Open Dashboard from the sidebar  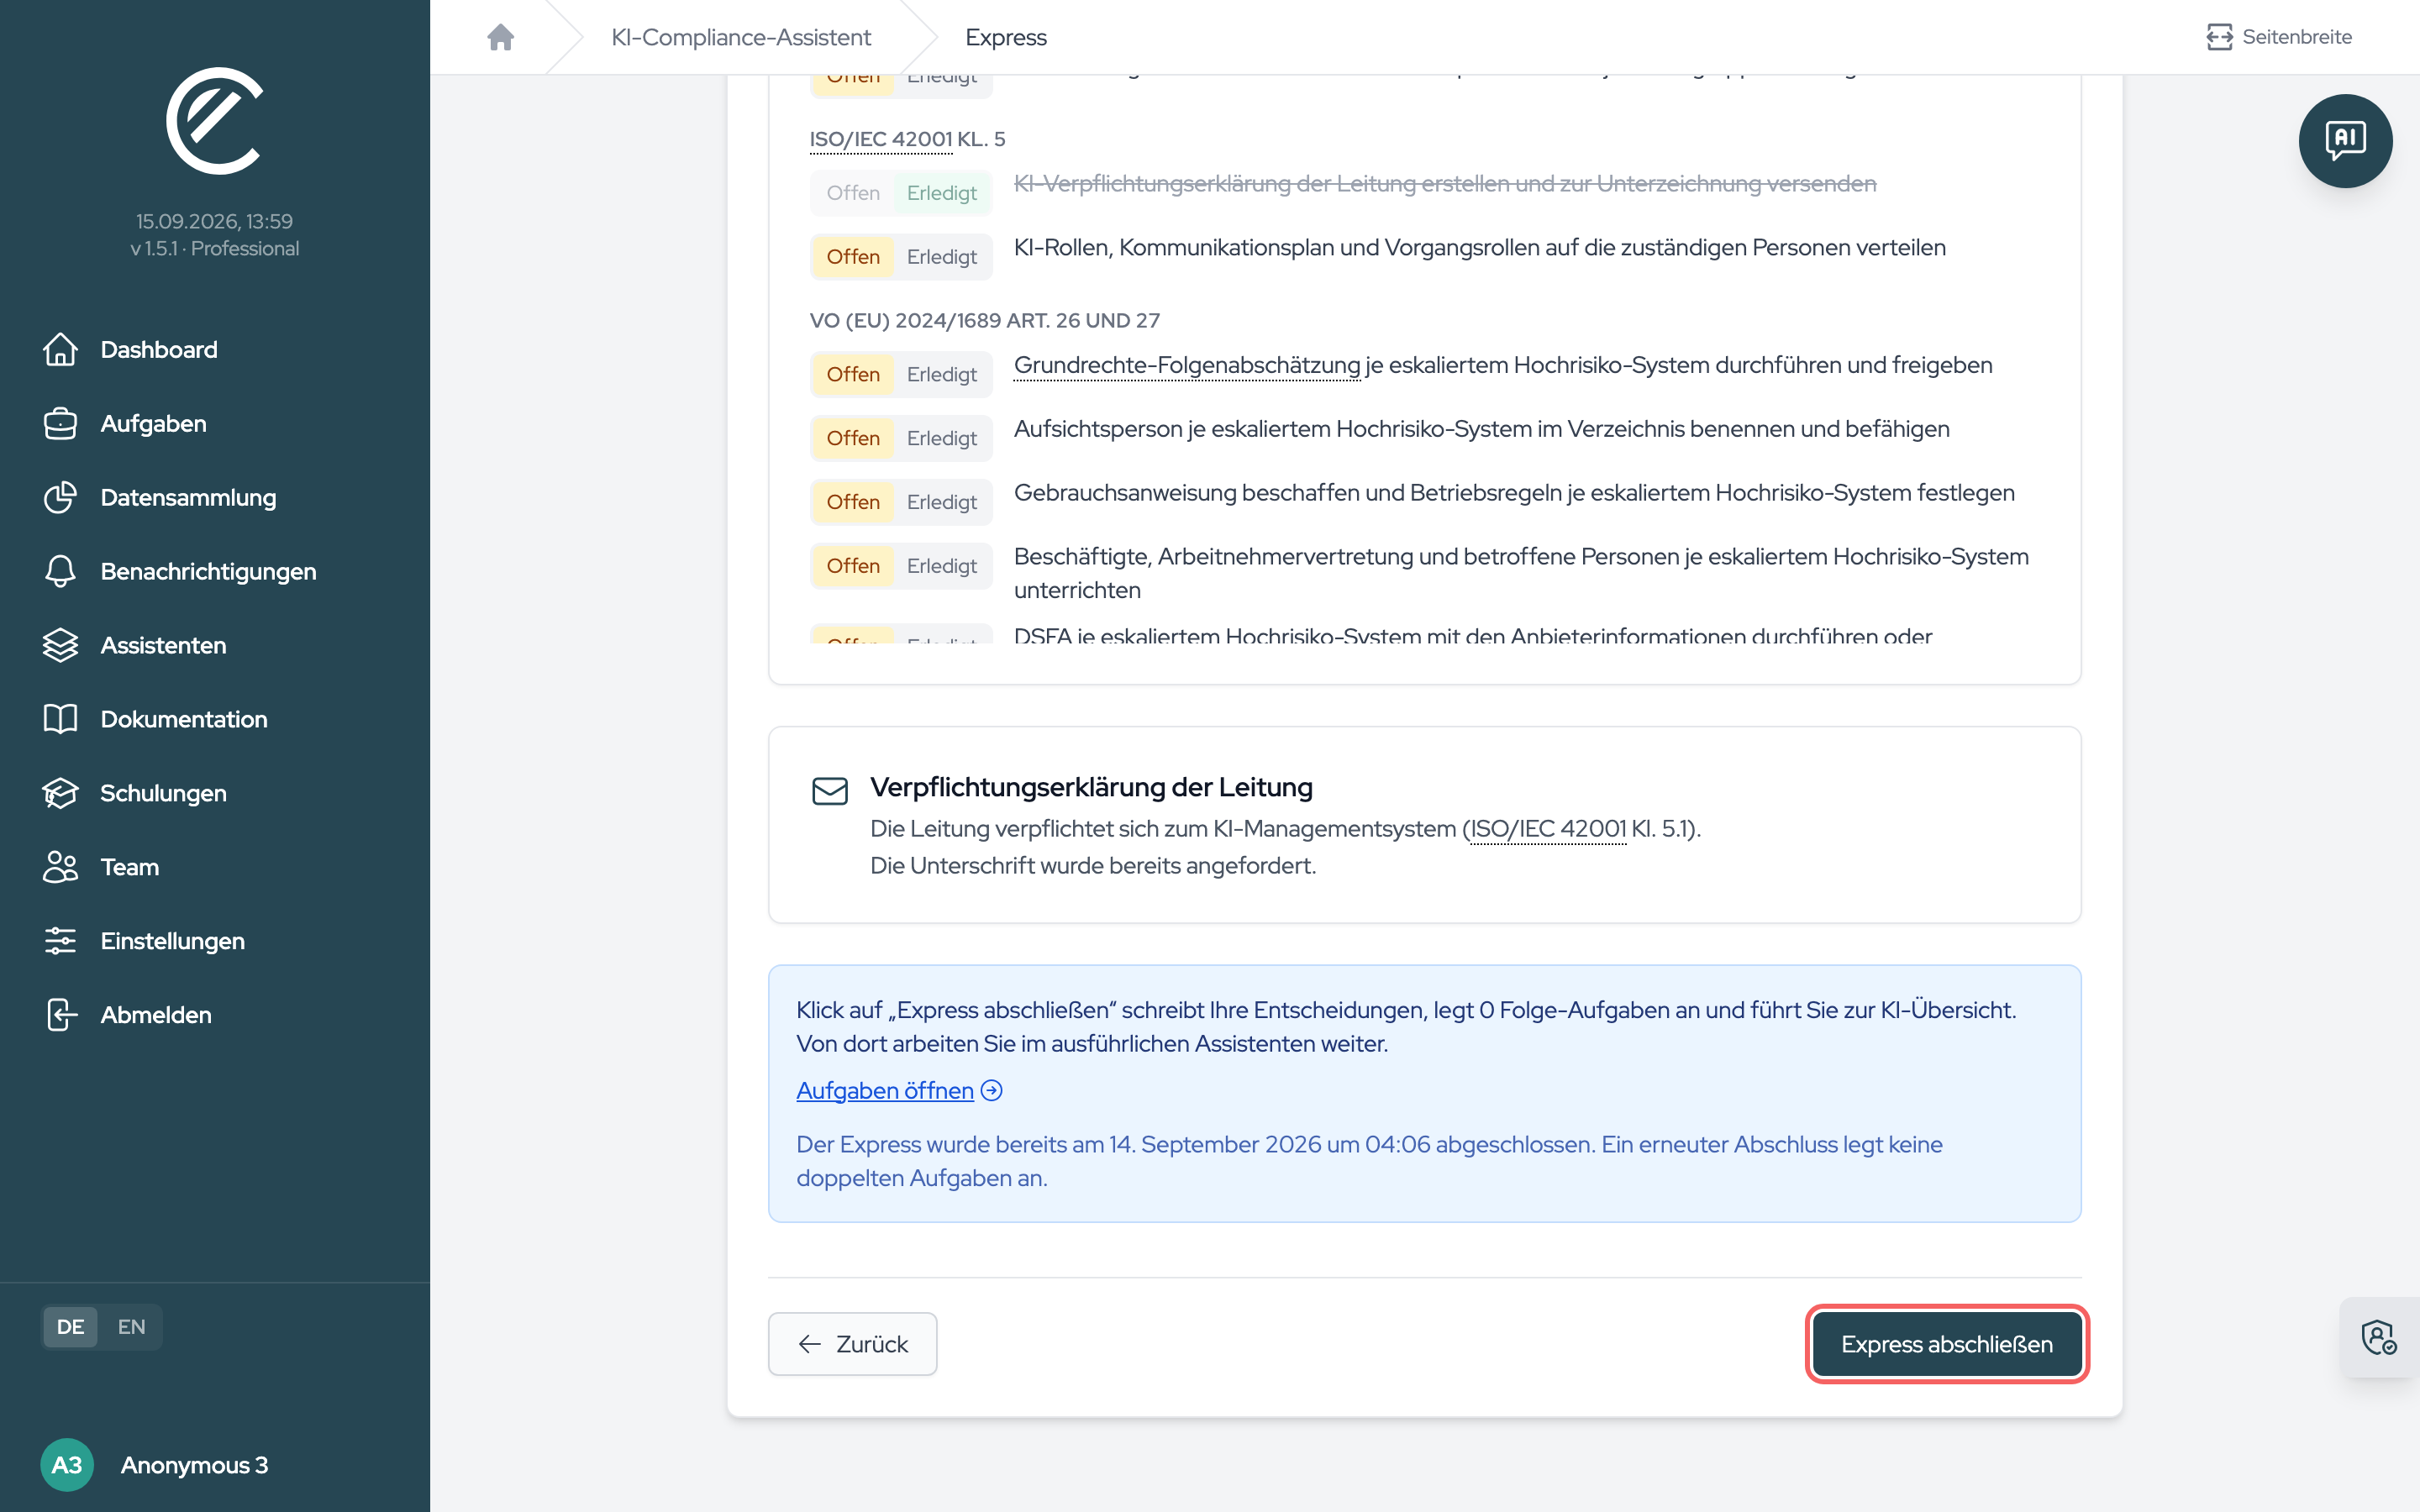[159, 350]
